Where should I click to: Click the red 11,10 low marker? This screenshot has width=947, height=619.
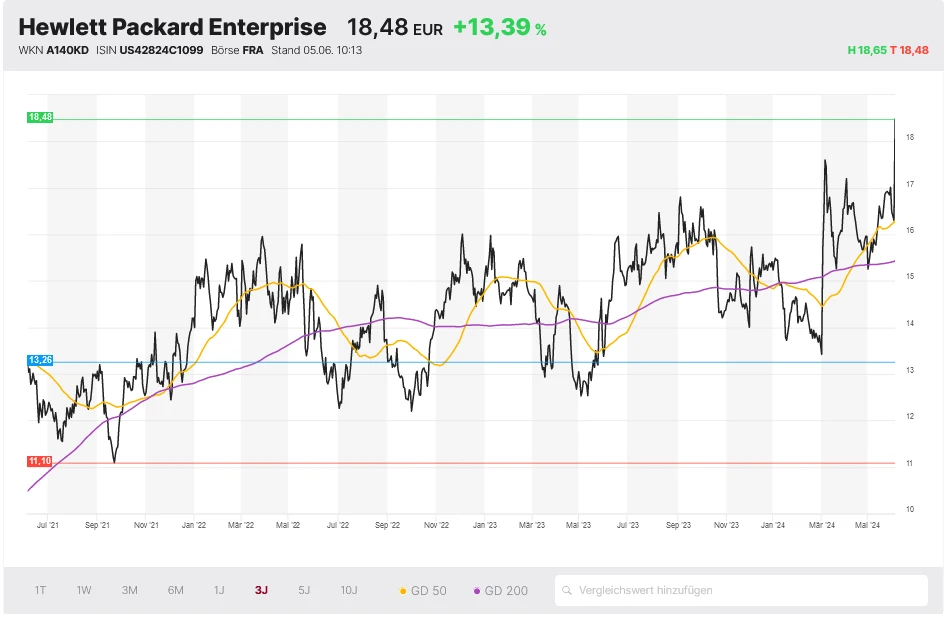click(40, 461)
